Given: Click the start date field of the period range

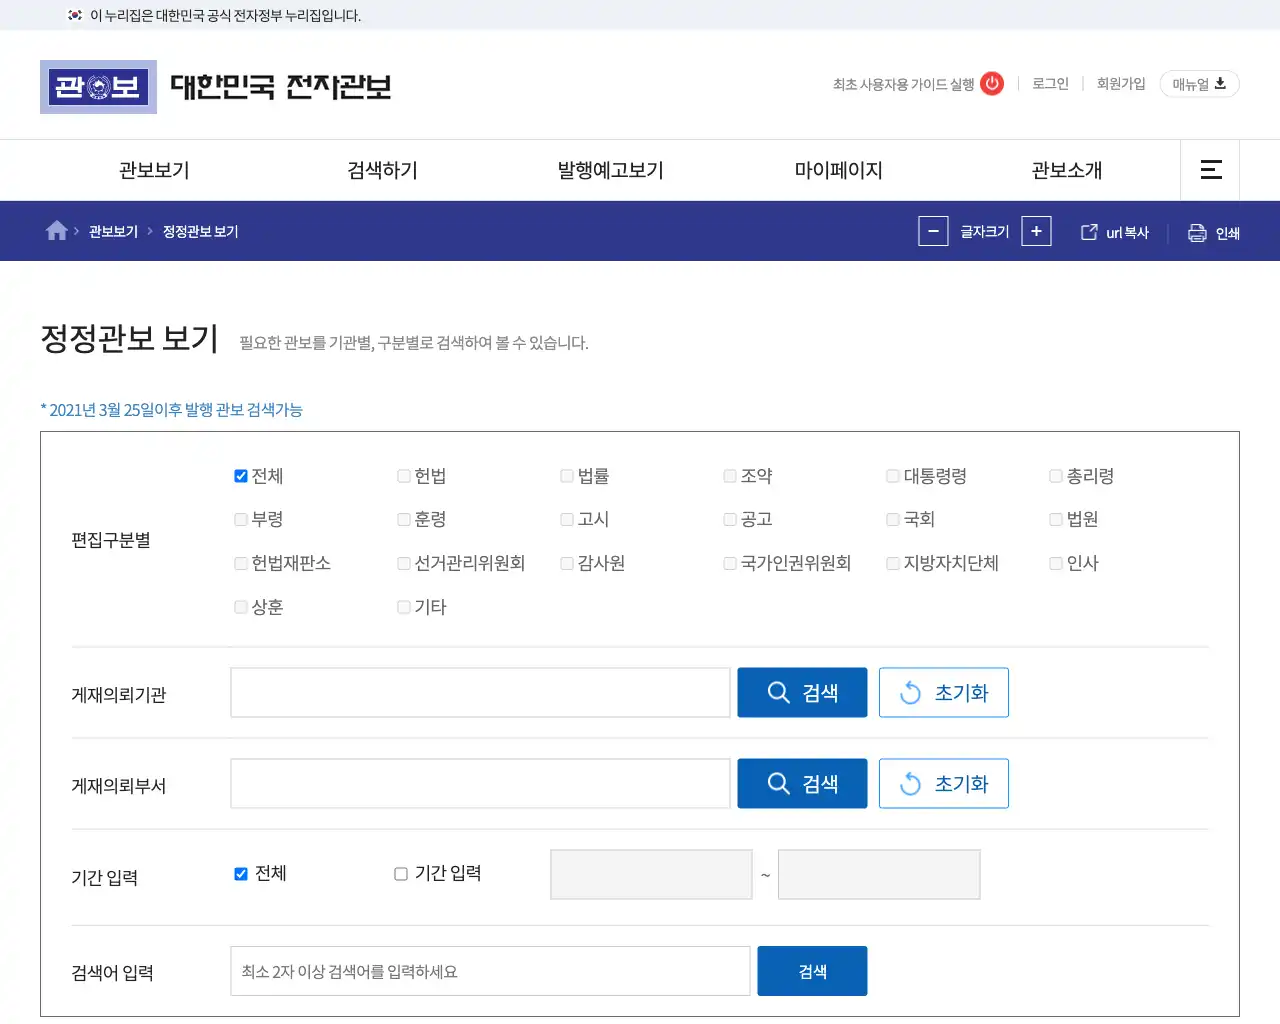Looking at the screenshot, I should click(651, 874).
